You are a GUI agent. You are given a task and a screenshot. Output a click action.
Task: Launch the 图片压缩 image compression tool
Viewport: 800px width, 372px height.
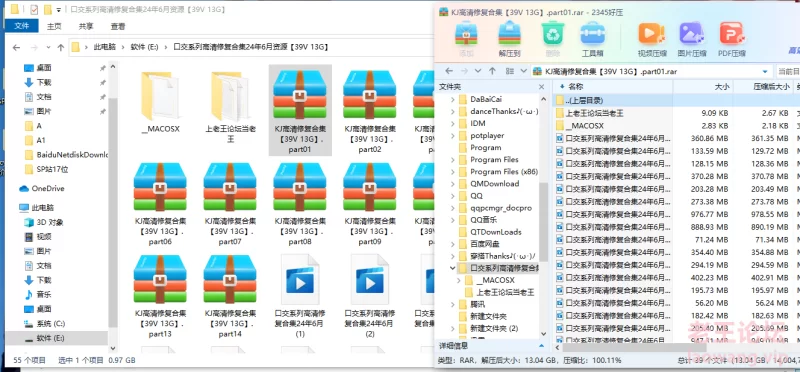pos(692,34)
